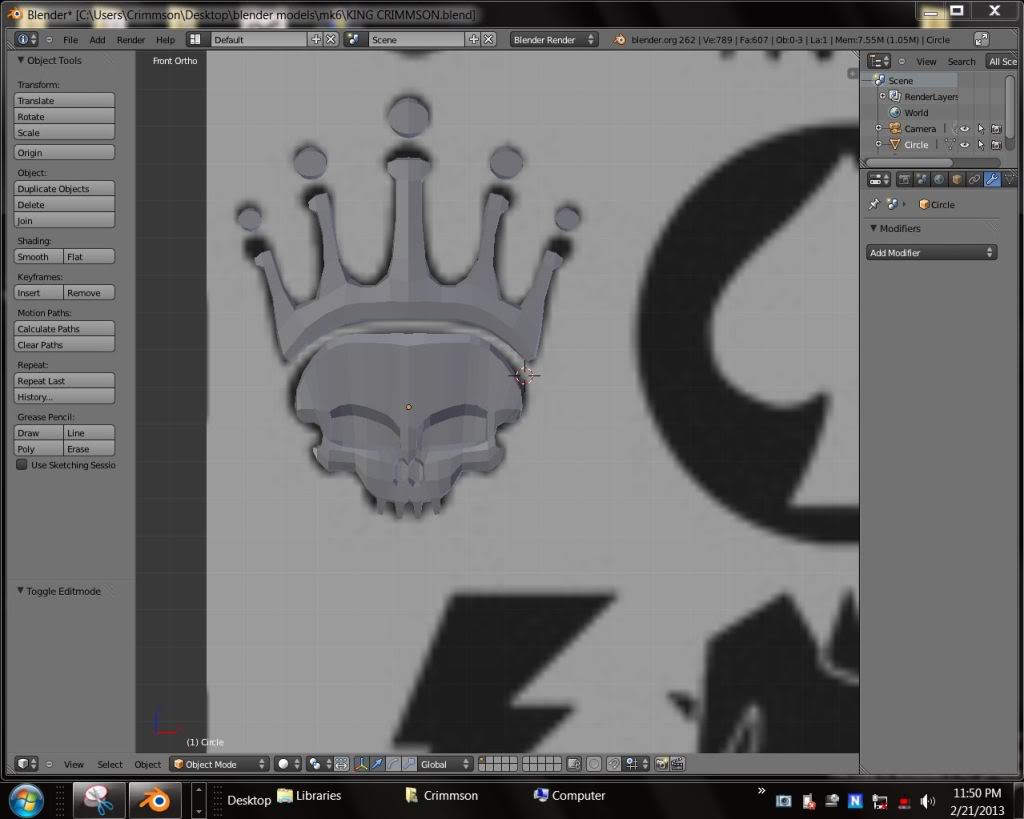1024x819 pixels.
Task: Launch Blender from the Windows taskbar
Action: point(155,799)
